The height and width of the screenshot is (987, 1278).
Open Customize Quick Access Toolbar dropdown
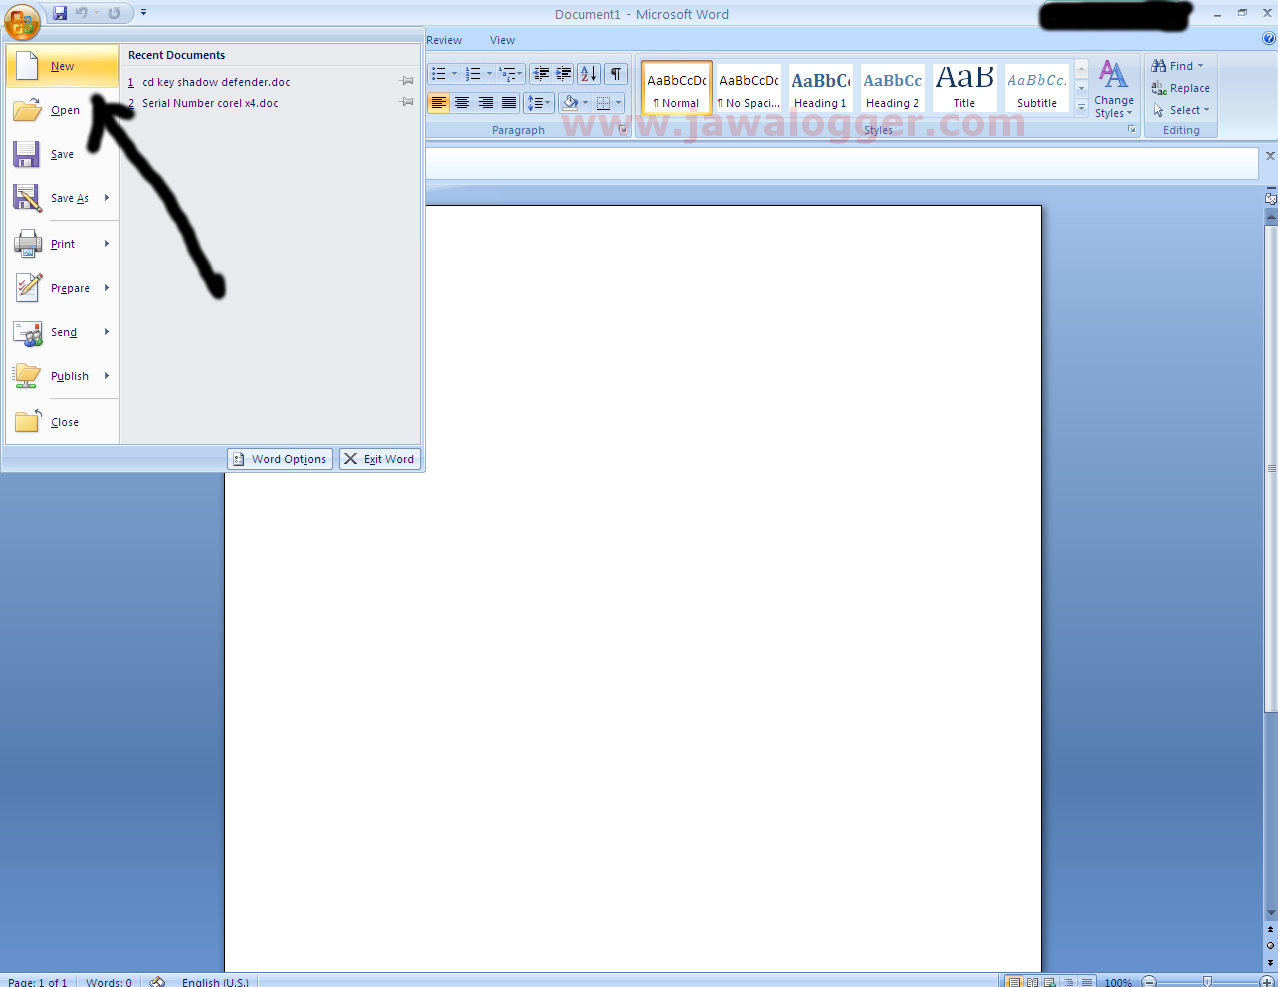[x=143, y=13]
